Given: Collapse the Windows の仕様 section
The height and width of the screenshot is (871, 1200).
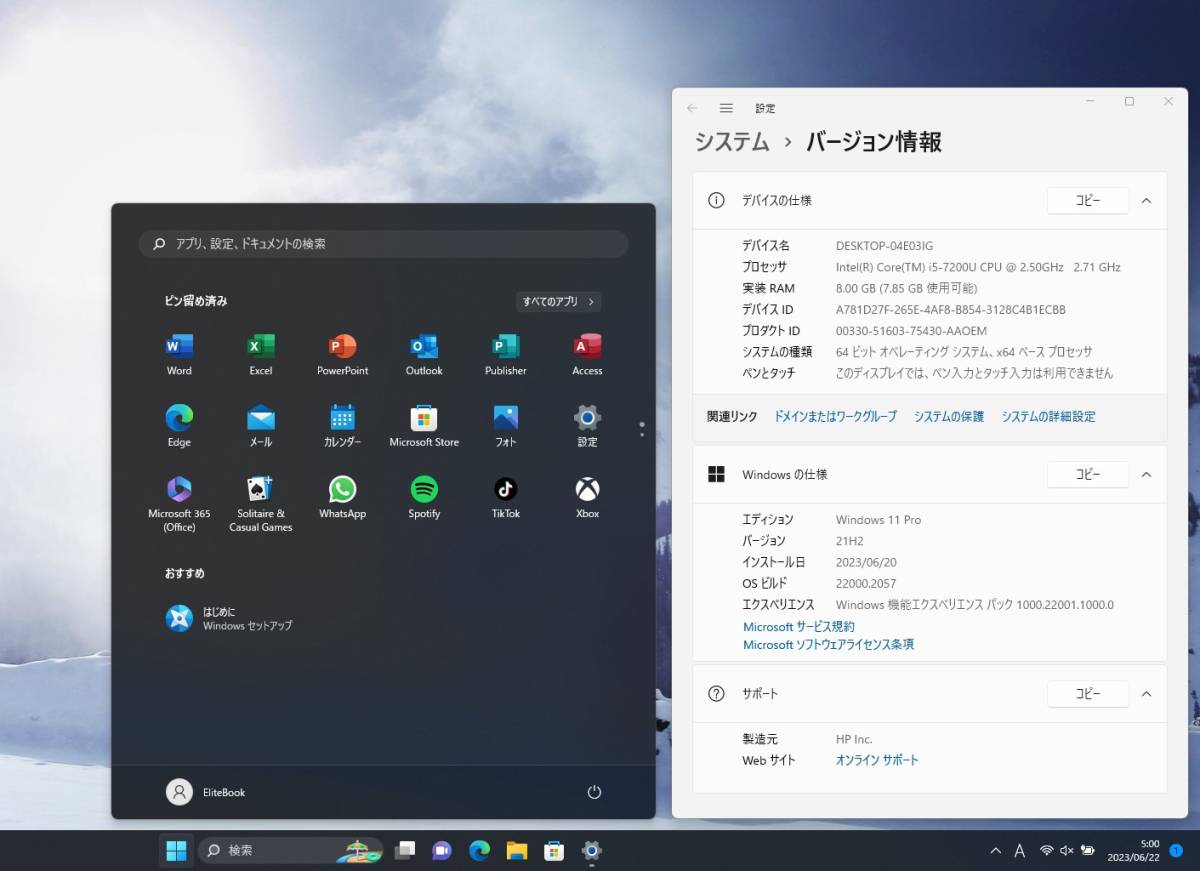Looking at the screenshot, I should pyautogui.click(x=1146, y=474).
